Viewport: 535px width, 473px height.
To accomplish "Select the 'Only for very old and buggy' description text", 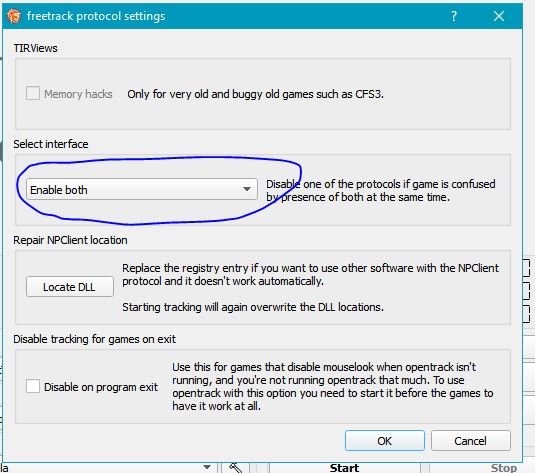I will (x=255, y=94).
